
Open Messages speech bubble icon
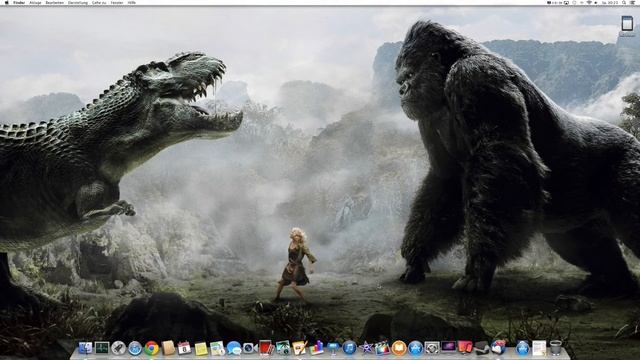pyautogui.click(x=234, y=348)
